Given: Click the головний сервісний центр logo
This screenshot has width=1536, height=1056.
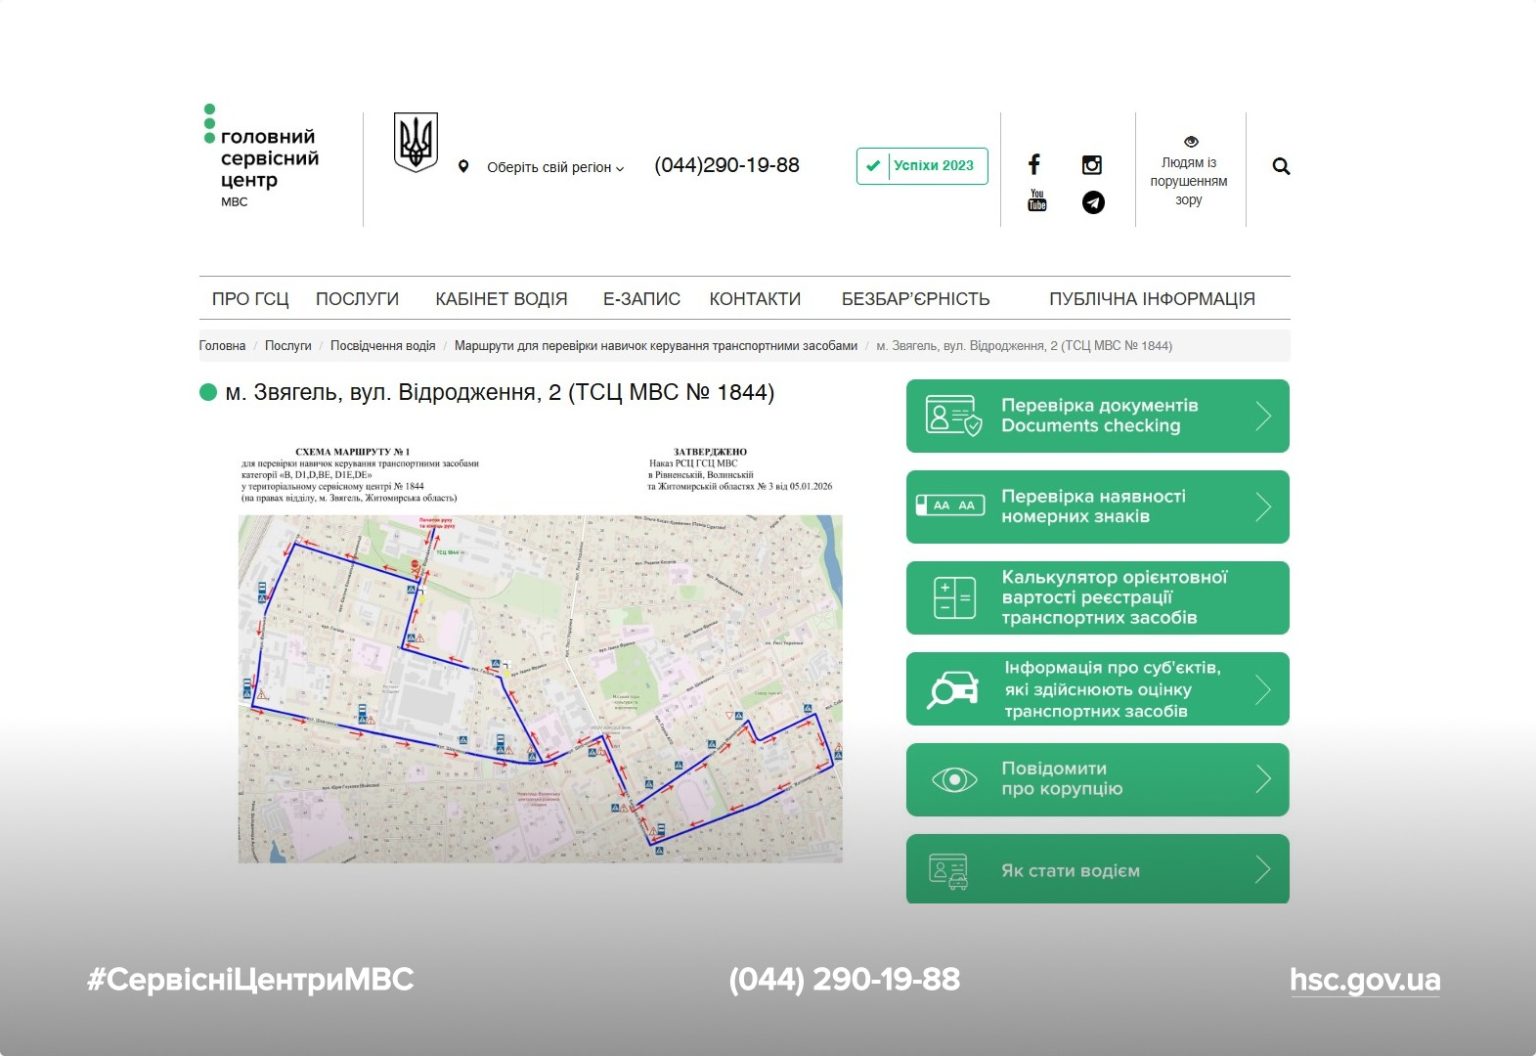Looking at the screenshot, I should (x=262, y=160).
